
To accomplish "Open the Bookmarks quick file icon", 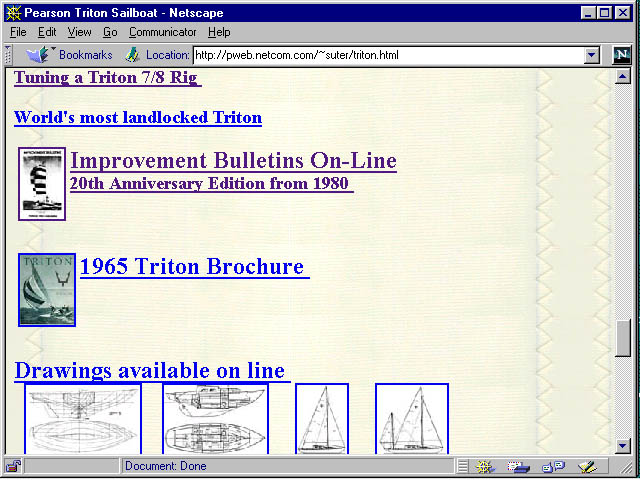I will pyautogui.click(x=38, y=55).
